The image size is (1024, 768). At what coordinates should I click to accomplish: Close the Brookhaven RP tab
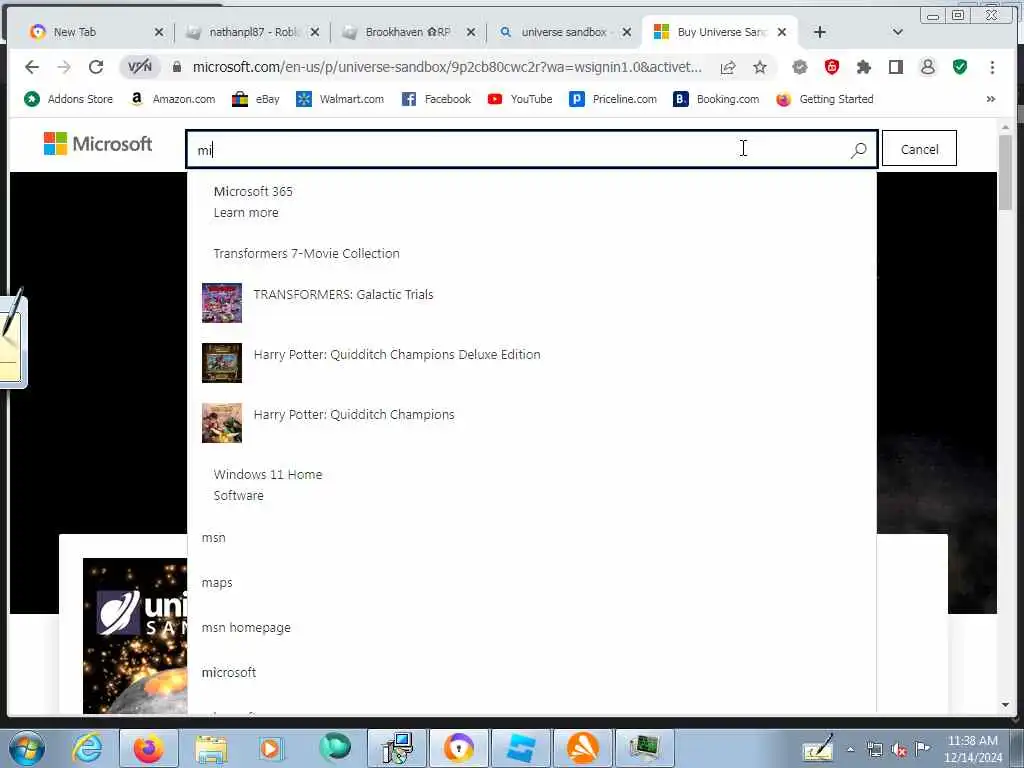(x=471, y=32)
